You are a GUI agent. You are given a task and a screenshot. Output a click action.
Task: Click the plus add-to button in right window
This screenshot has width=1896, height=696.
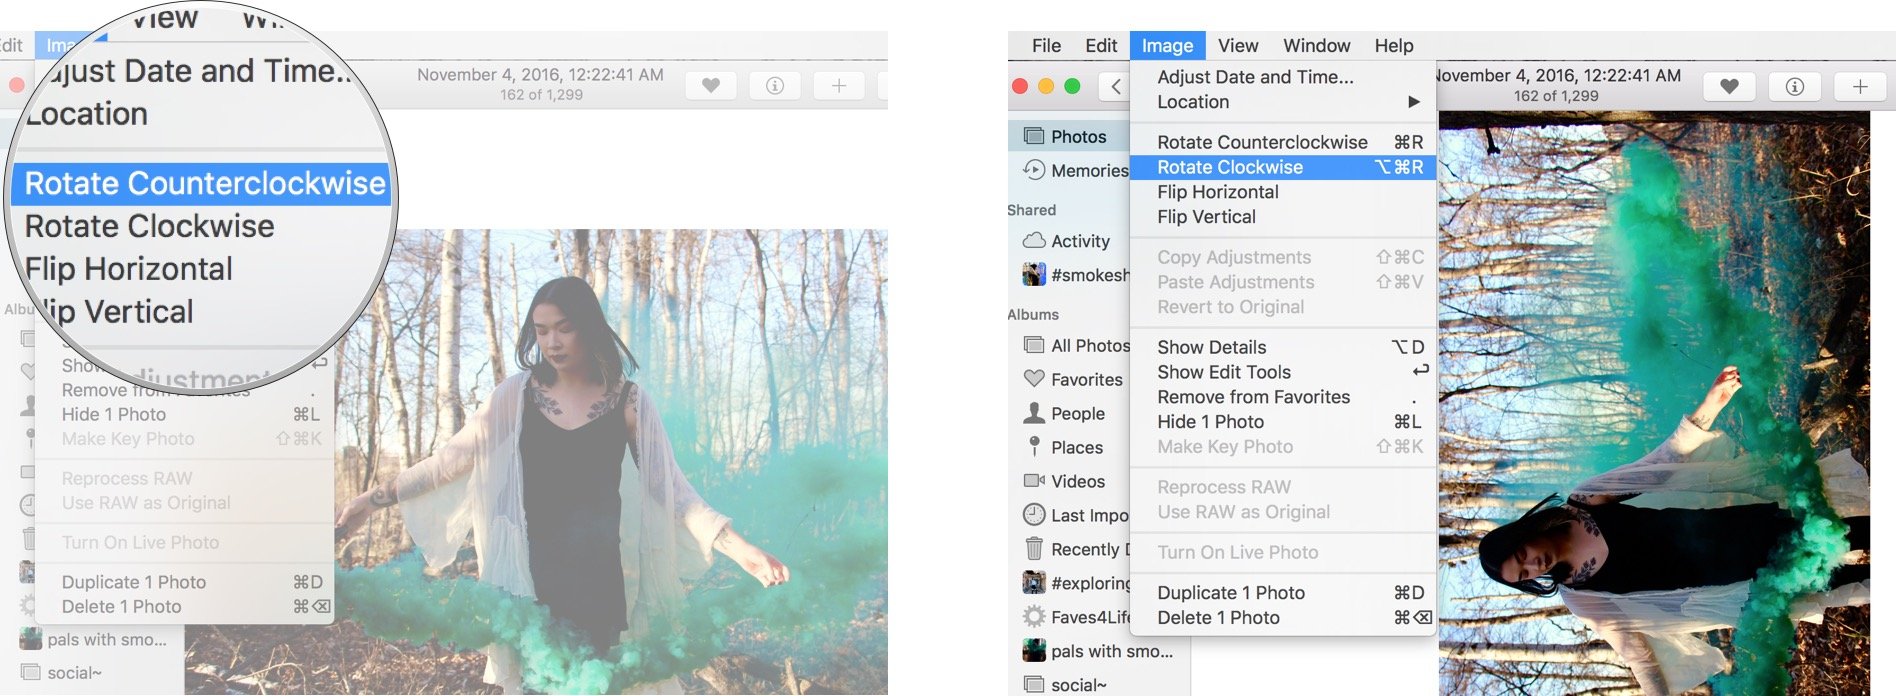click(x=1859, y=87)
